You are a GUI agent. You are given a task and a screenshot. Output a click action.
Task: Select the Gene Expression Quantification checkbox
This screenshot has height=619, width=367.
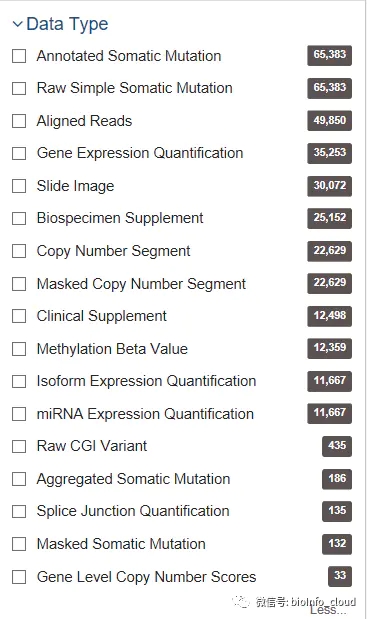tap(19, 154)
